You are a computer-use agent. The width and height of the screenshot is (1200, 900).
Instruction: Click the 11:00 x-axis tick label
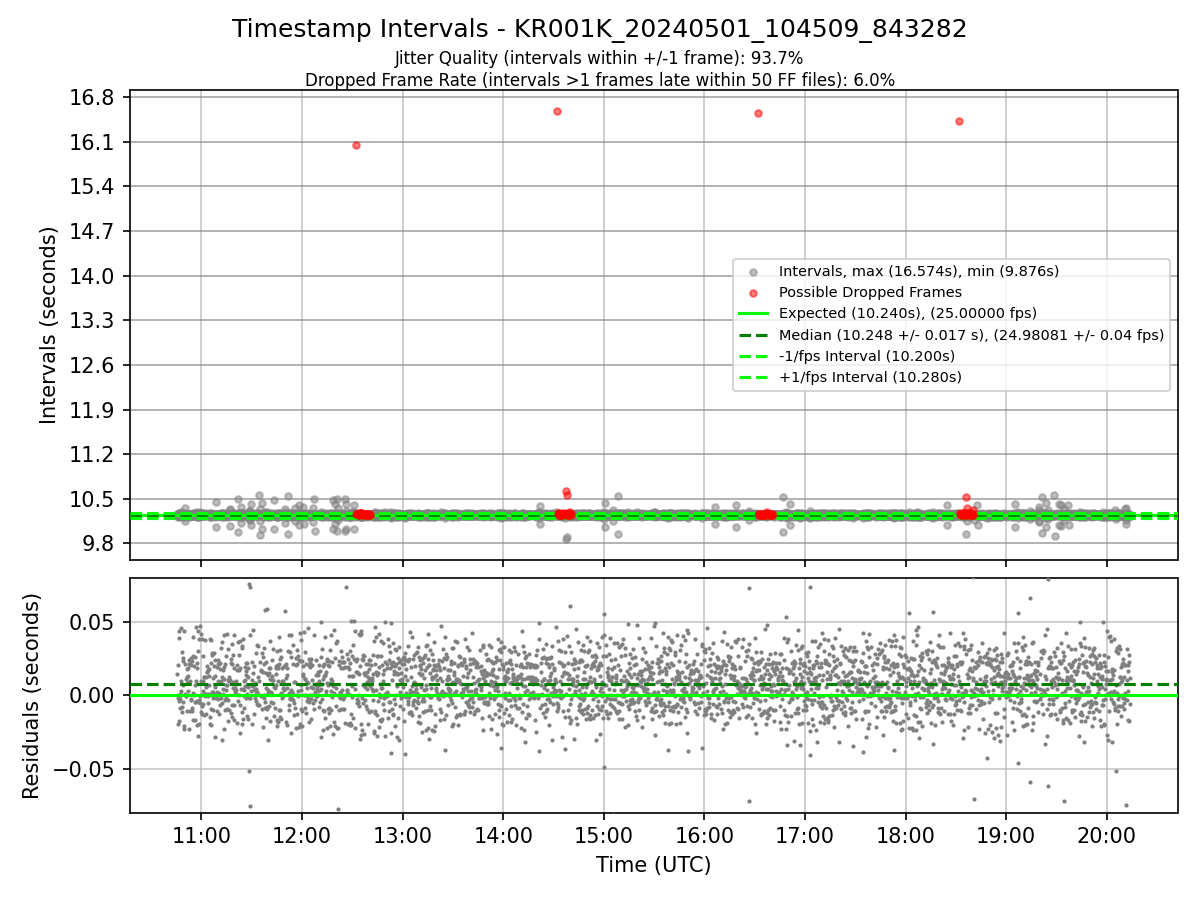201,835
